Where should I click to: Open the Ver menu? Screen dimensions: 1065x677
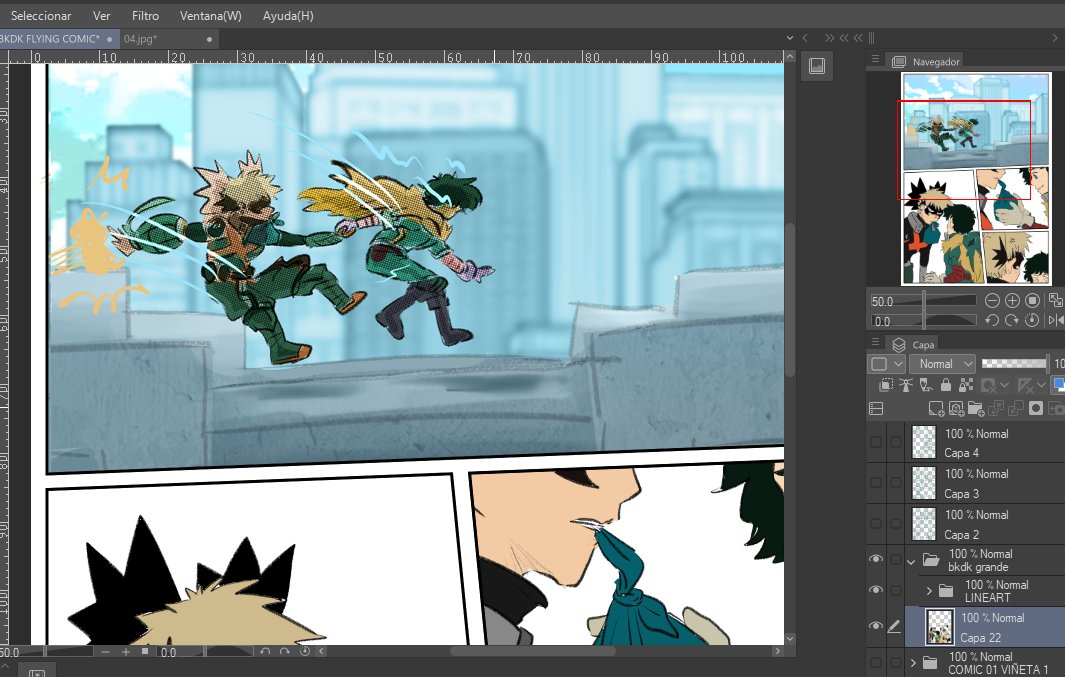(x=101, y=16)
